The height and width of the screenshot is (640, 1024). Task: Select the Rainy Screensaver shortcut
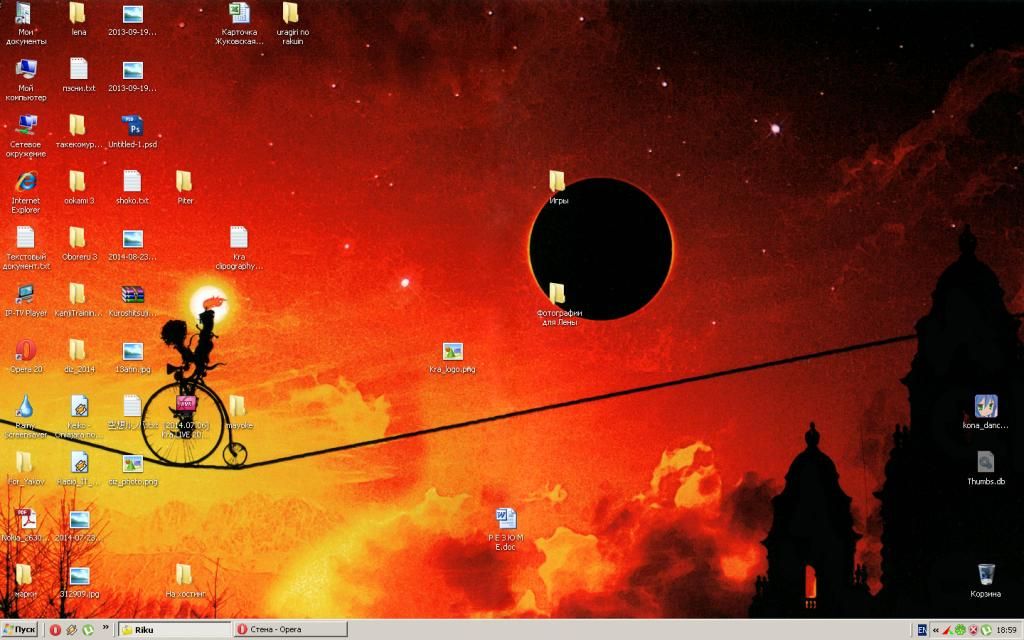click(x=26, y=407)
